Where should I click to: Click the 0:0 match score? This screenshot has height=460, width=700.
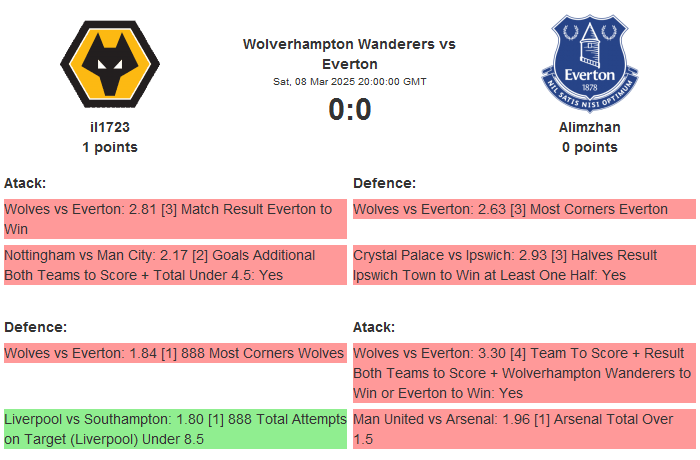point(349,109)
